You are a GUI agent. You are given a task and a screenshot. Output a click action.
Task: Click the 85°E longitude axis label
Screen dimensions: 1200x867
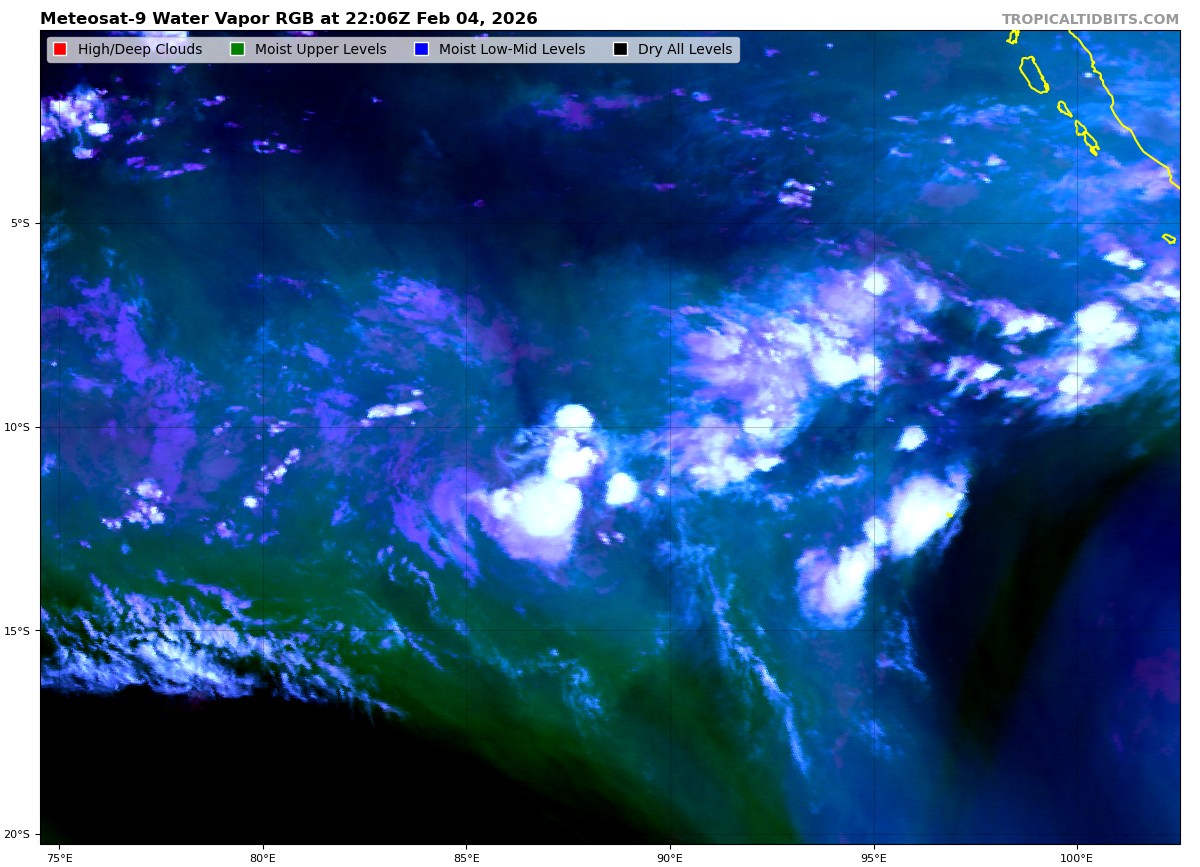(466, 857)
